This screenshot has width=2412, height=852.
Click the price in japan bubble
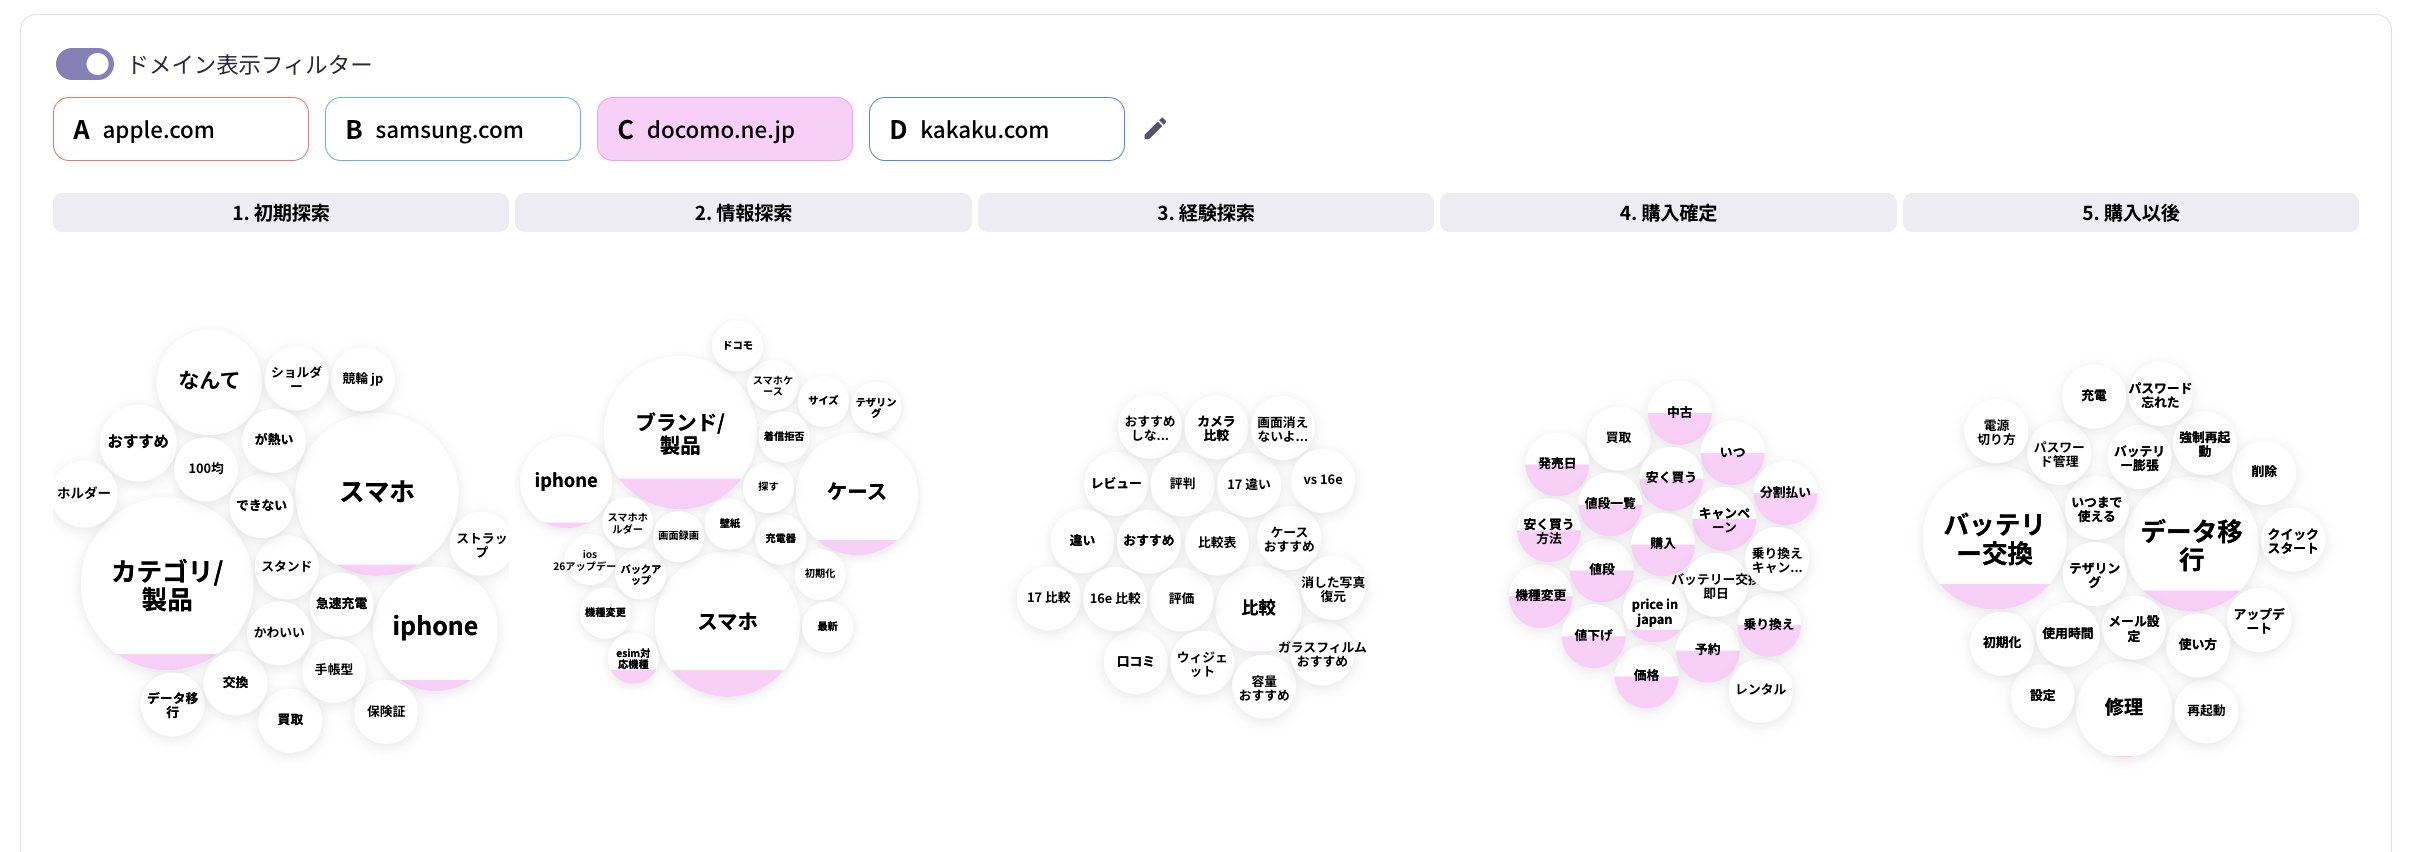[1655, 612]
